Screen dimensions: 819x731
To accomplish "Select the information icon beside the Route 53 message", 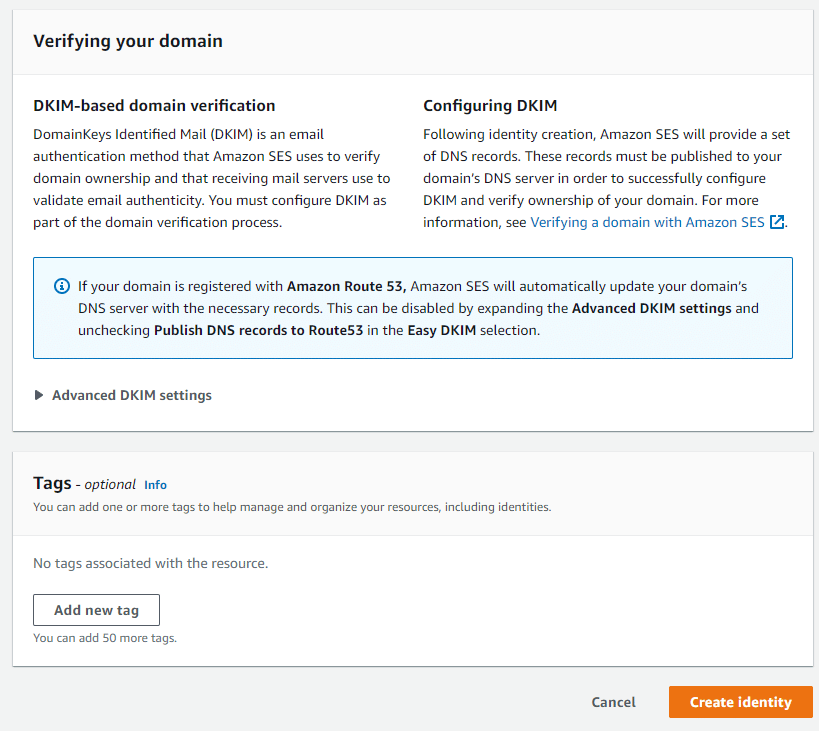I will (61, 286).
